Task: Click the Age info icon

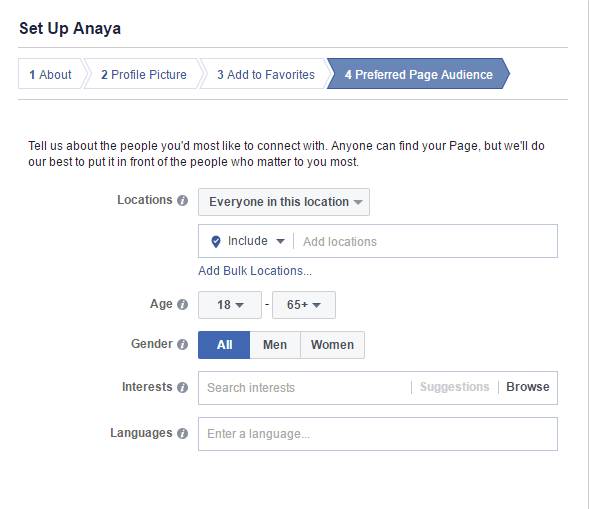Action: (x=183, y=304)
